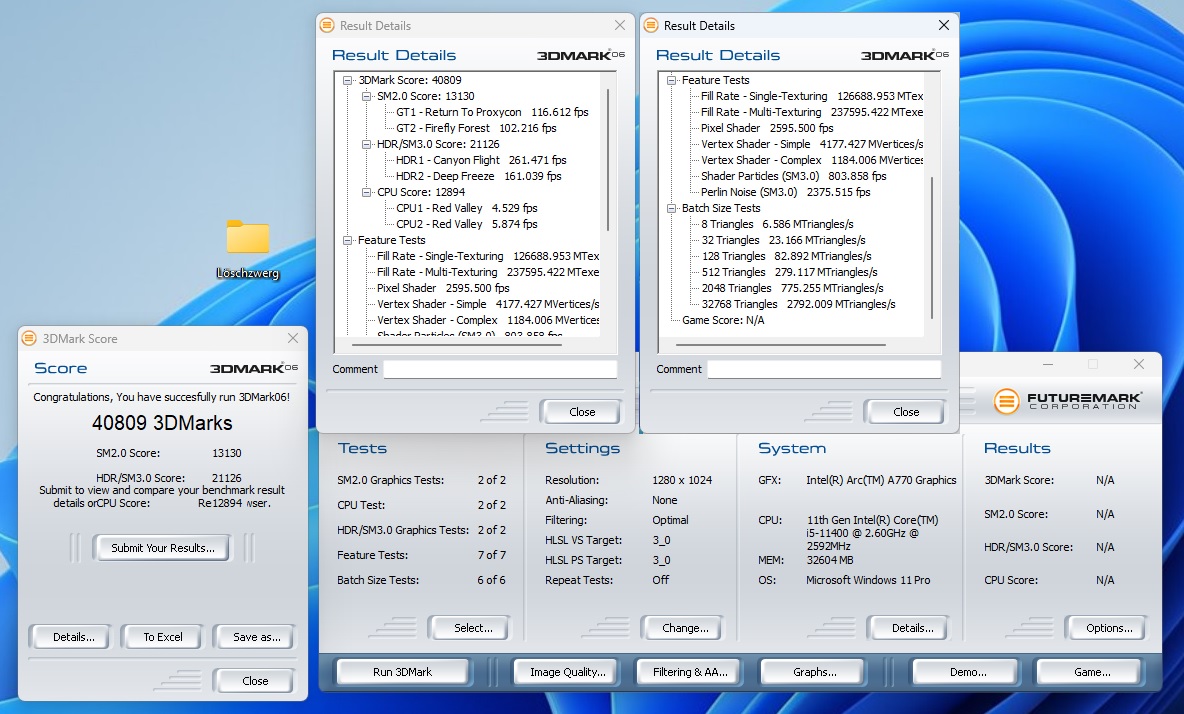Click the Save as... button

coord(257,637)
